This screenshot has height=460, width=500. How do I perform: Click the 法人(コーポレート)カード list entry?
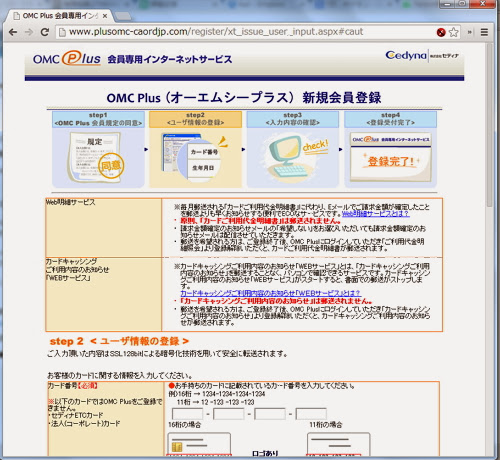[x=84, y=424]
